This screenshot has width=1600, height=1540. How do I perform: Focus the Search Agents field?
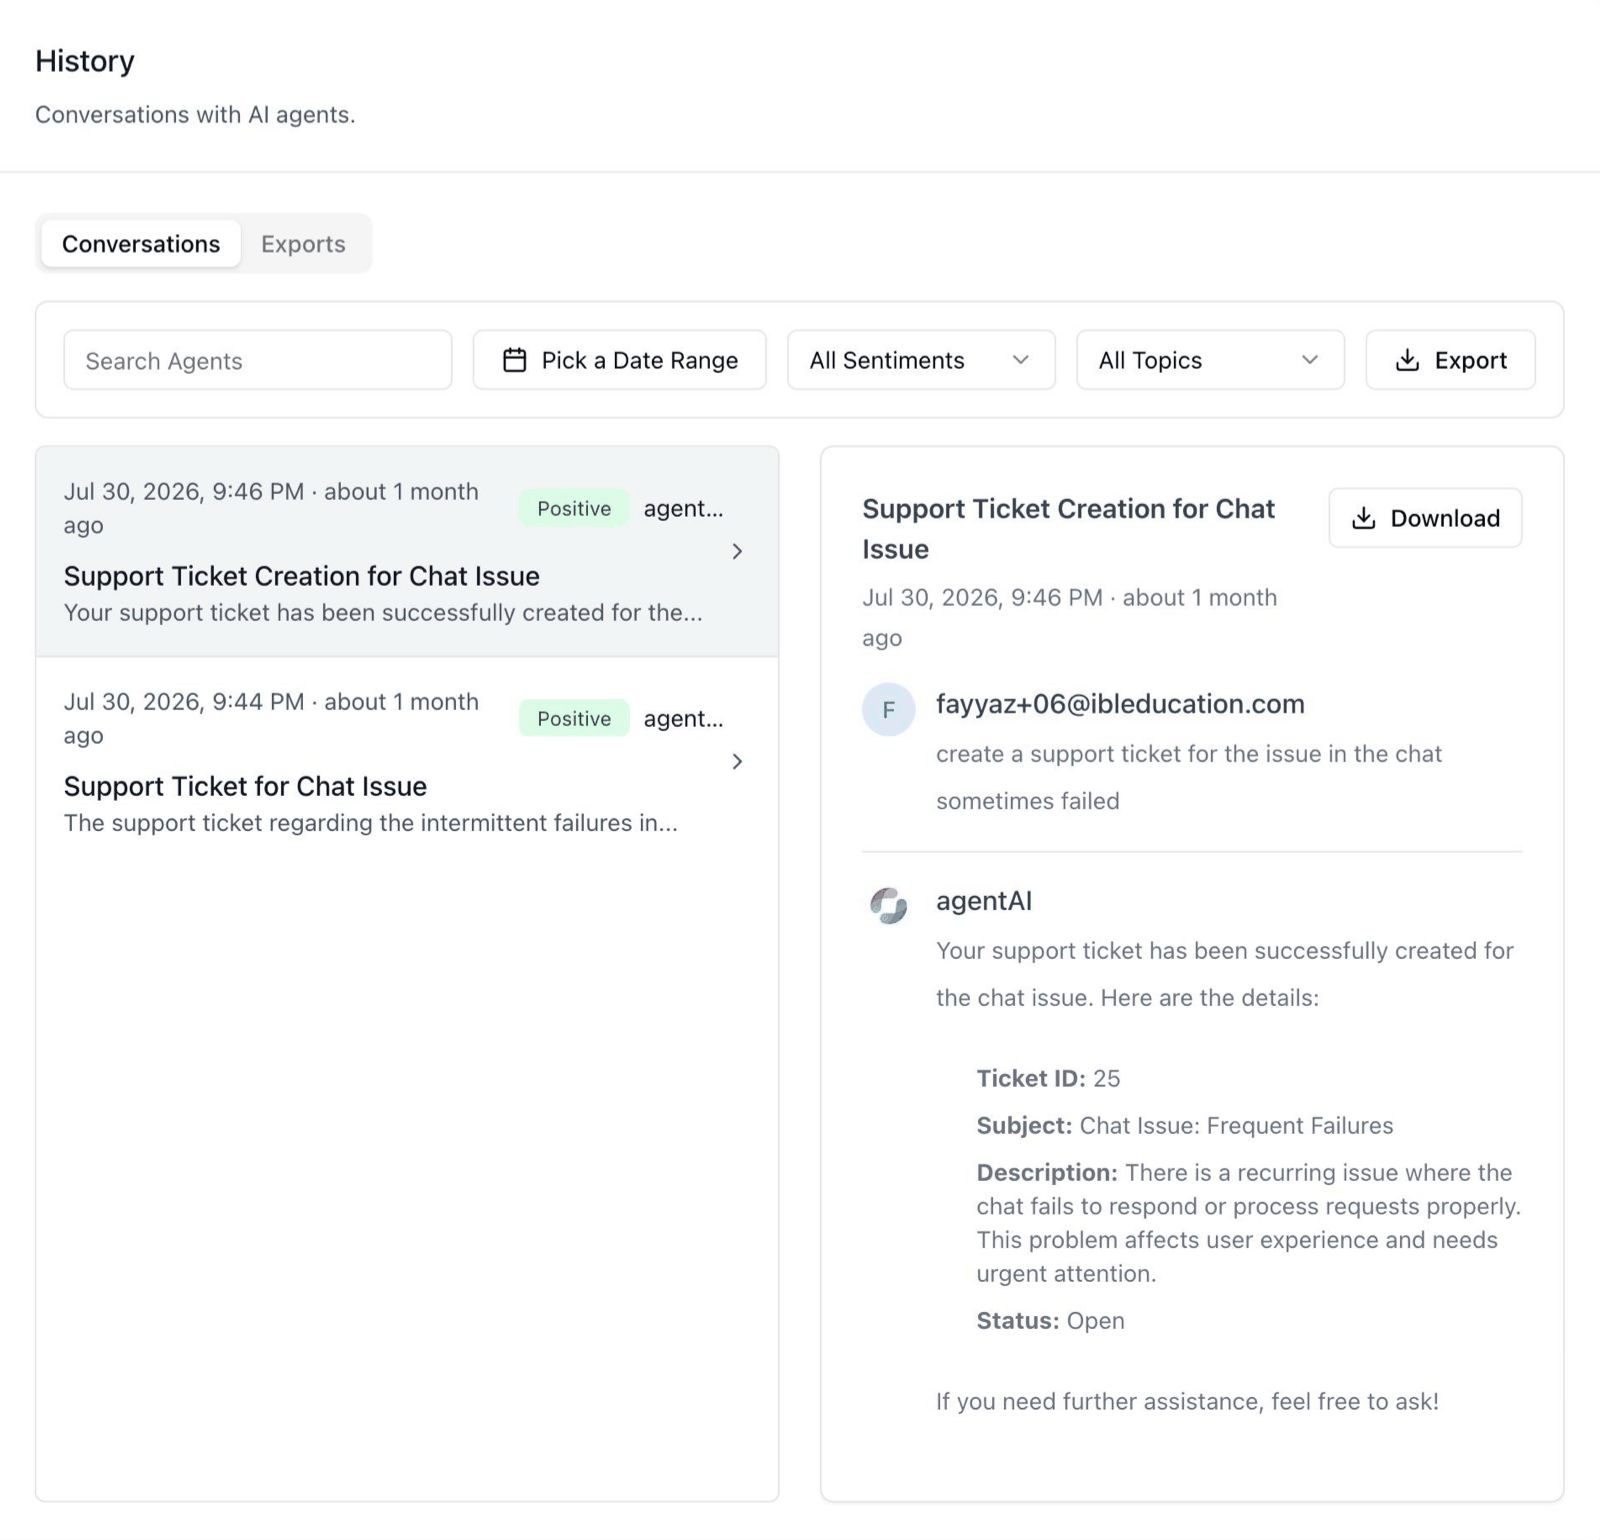coord(258,360)
